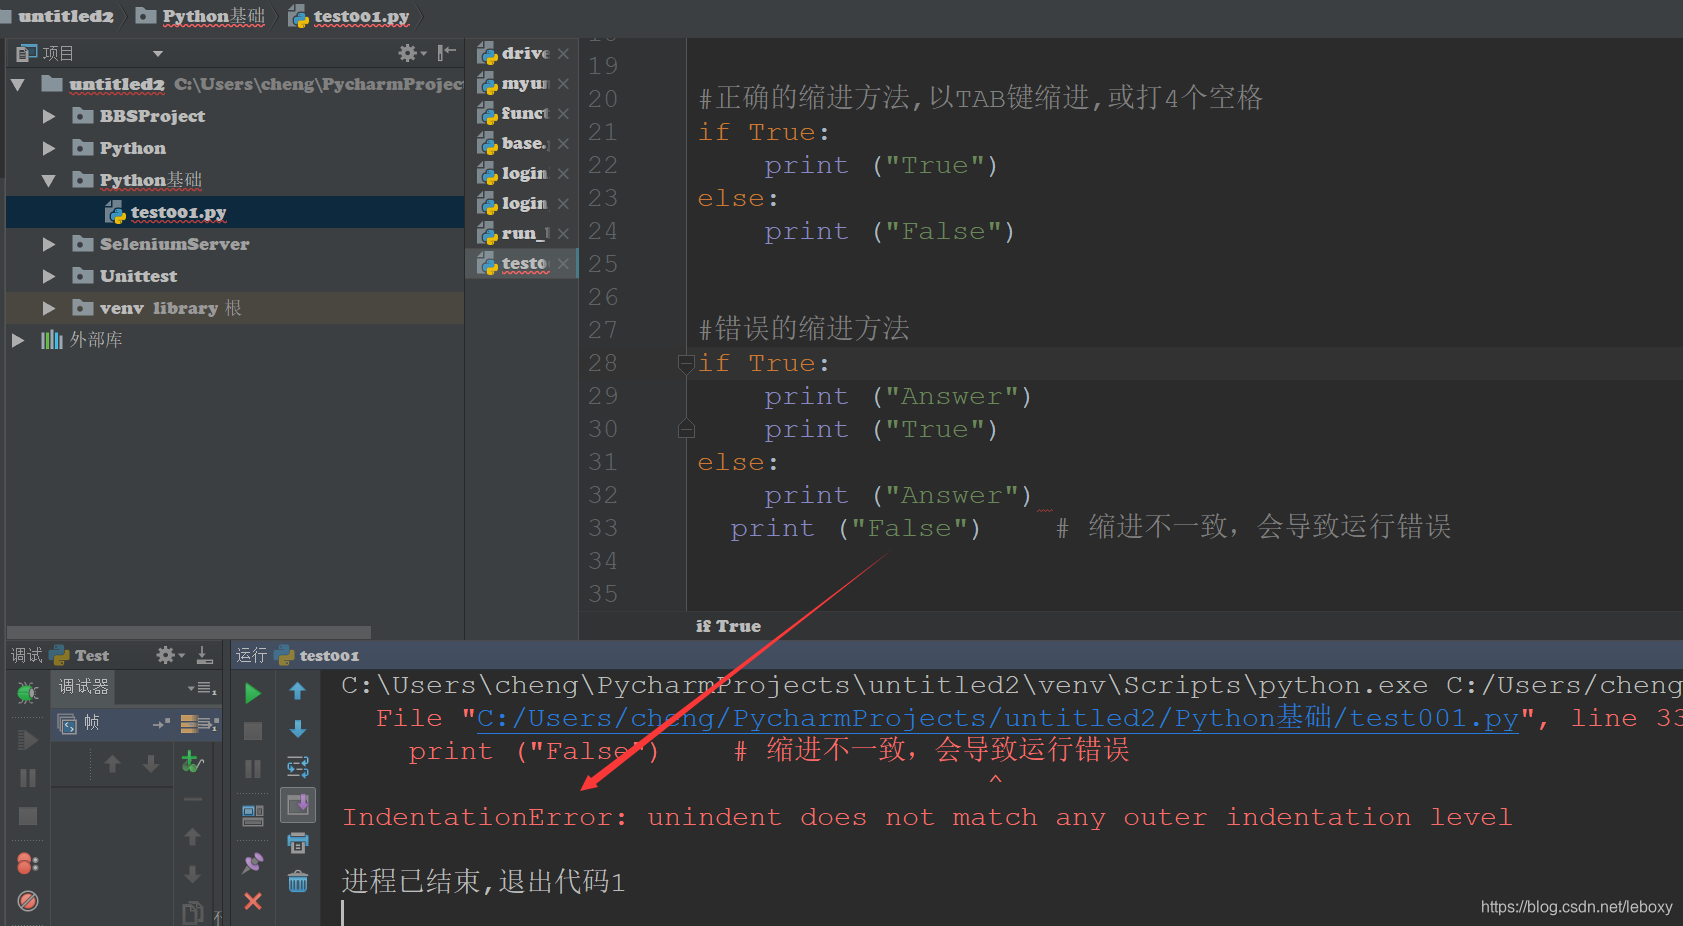Print the console output
The width and height of the screenshot is (1683, 926).
point(297,843)
